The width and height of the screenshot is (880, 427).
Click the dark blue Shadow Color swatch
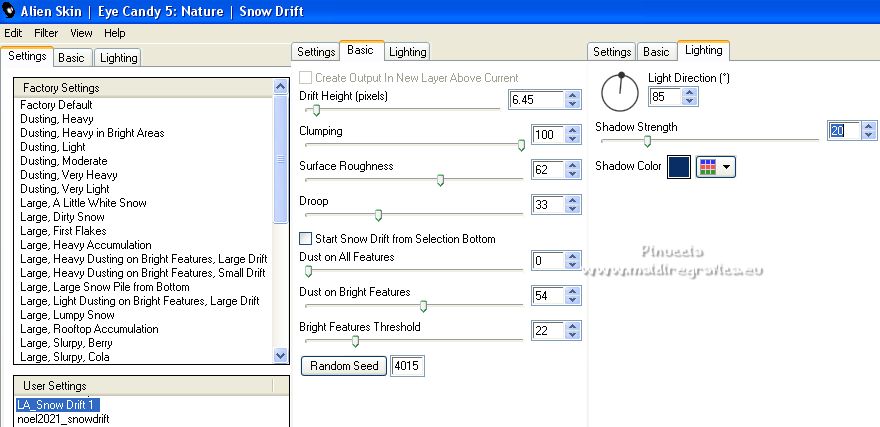[679, 167]
